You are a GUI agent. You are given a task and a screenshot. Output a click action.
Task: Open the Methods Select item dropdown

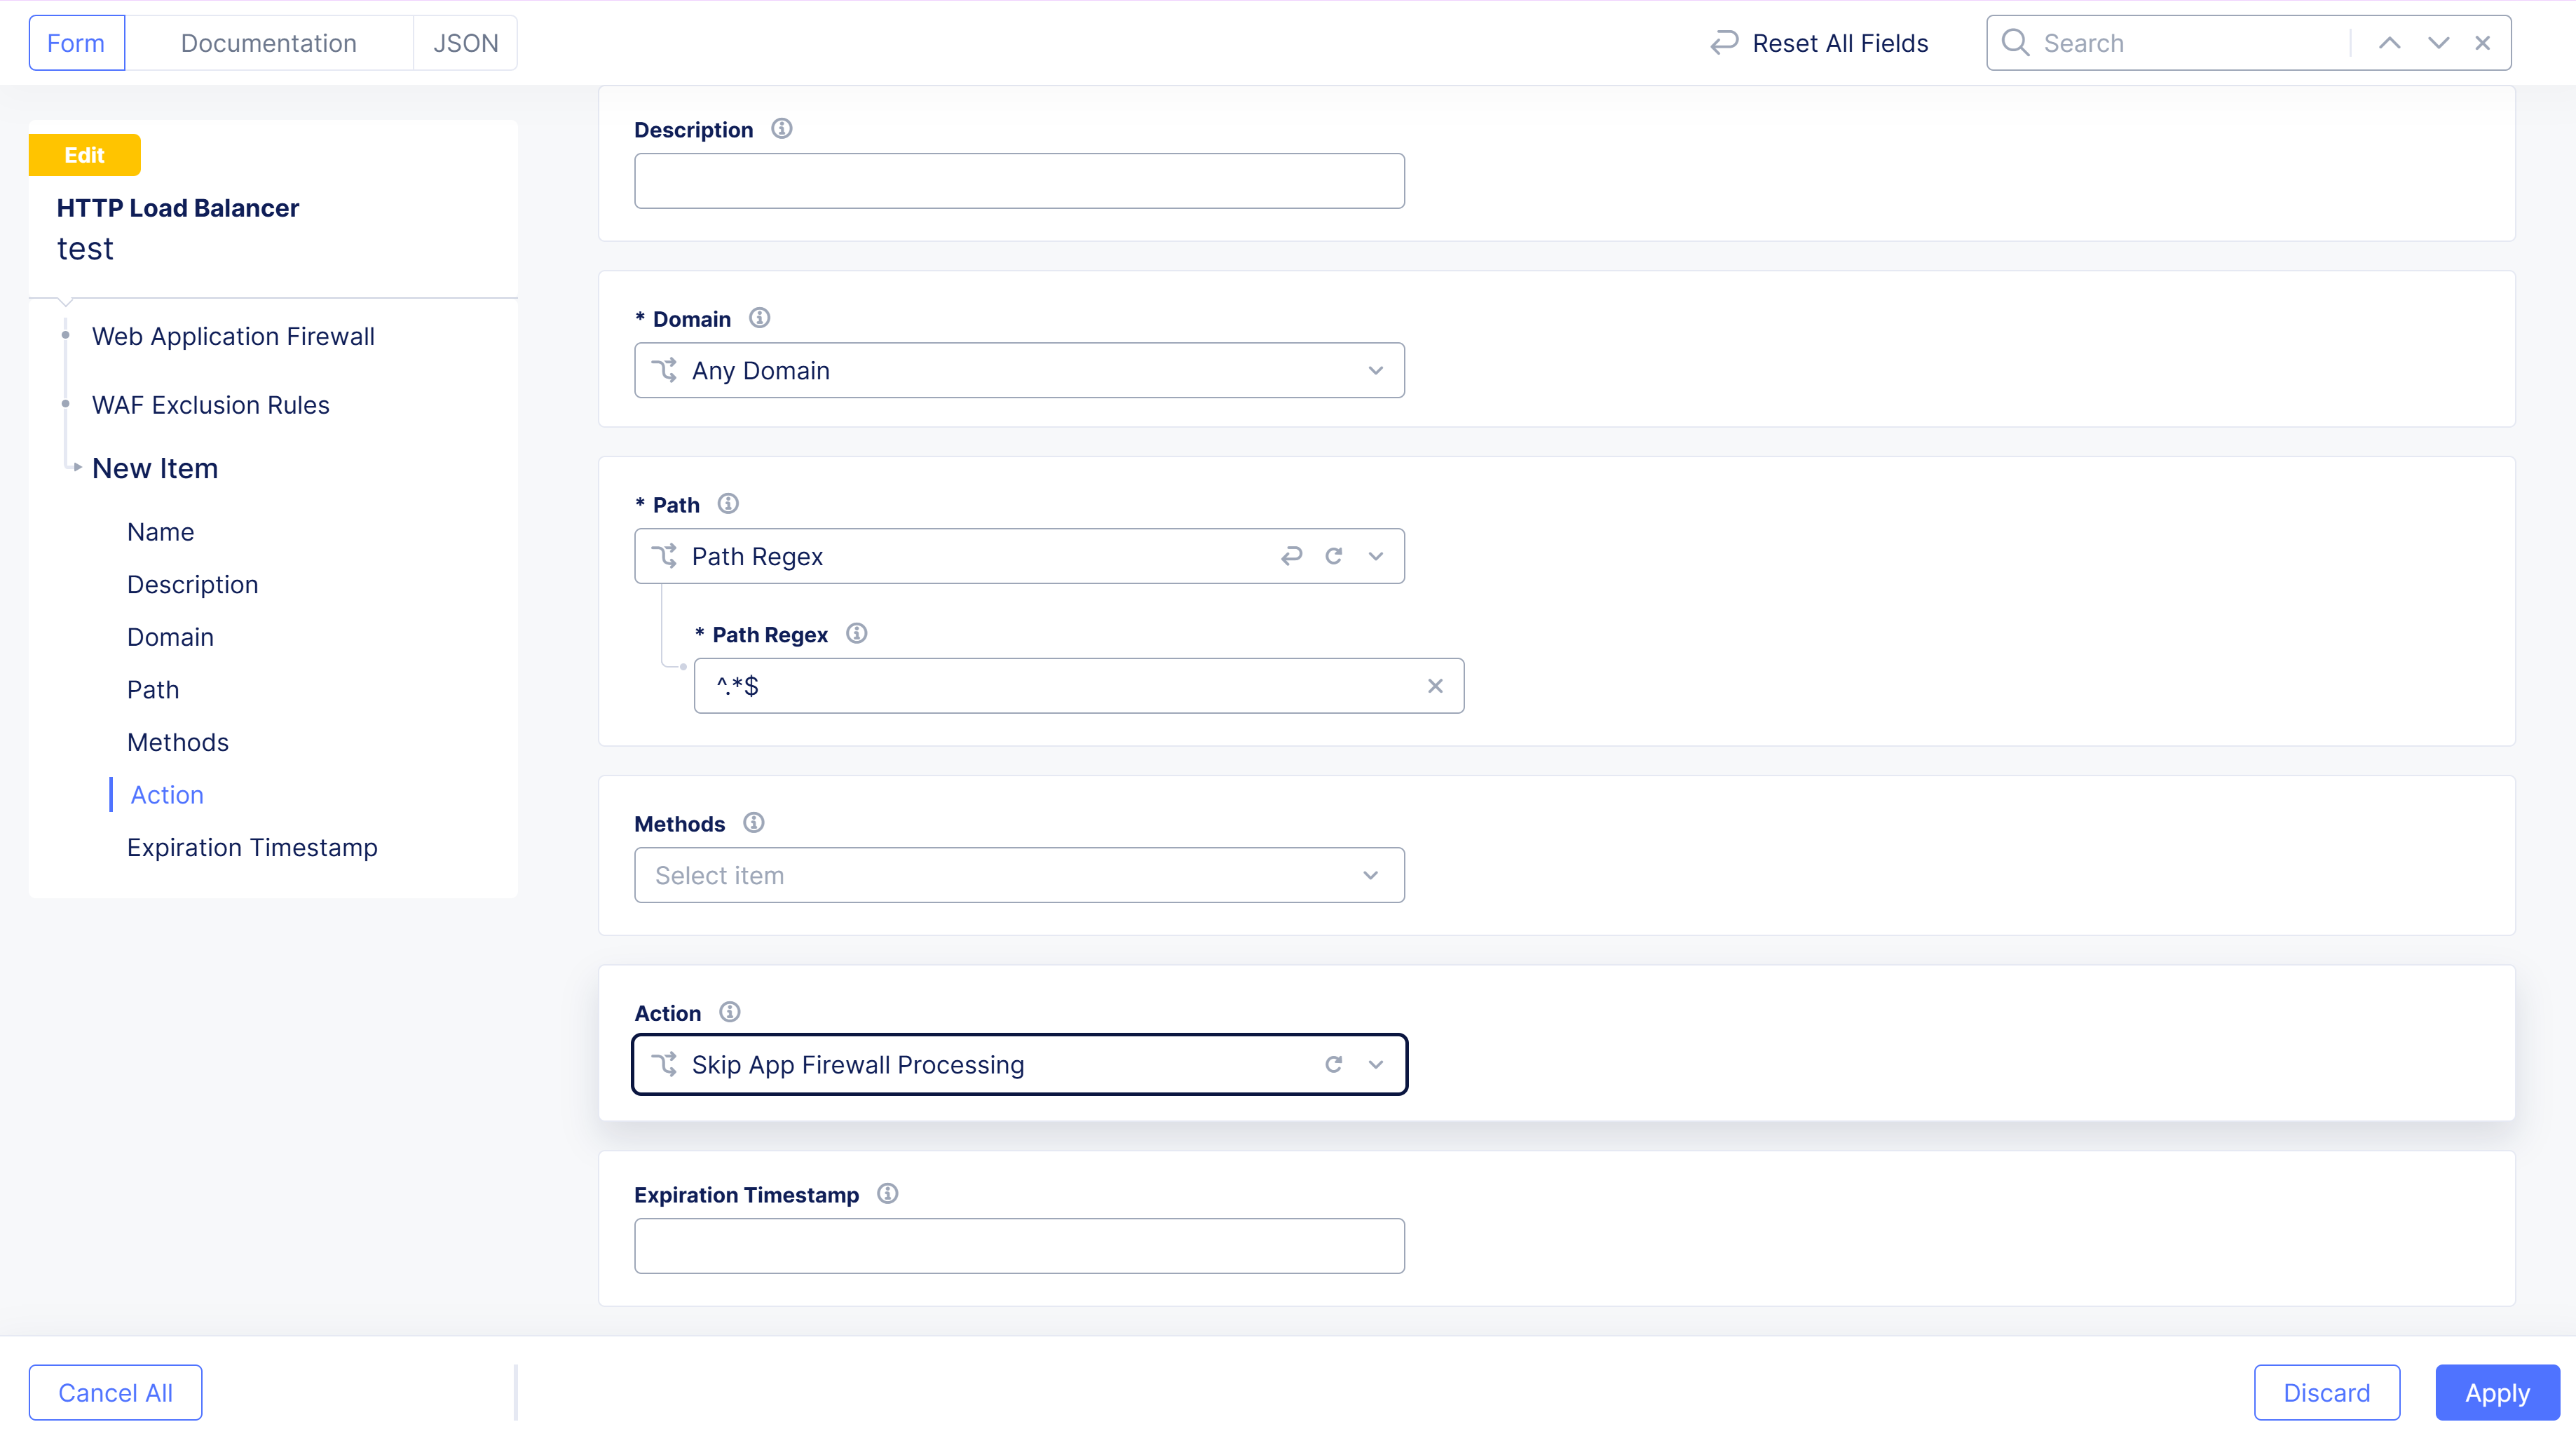point(1018,875)
